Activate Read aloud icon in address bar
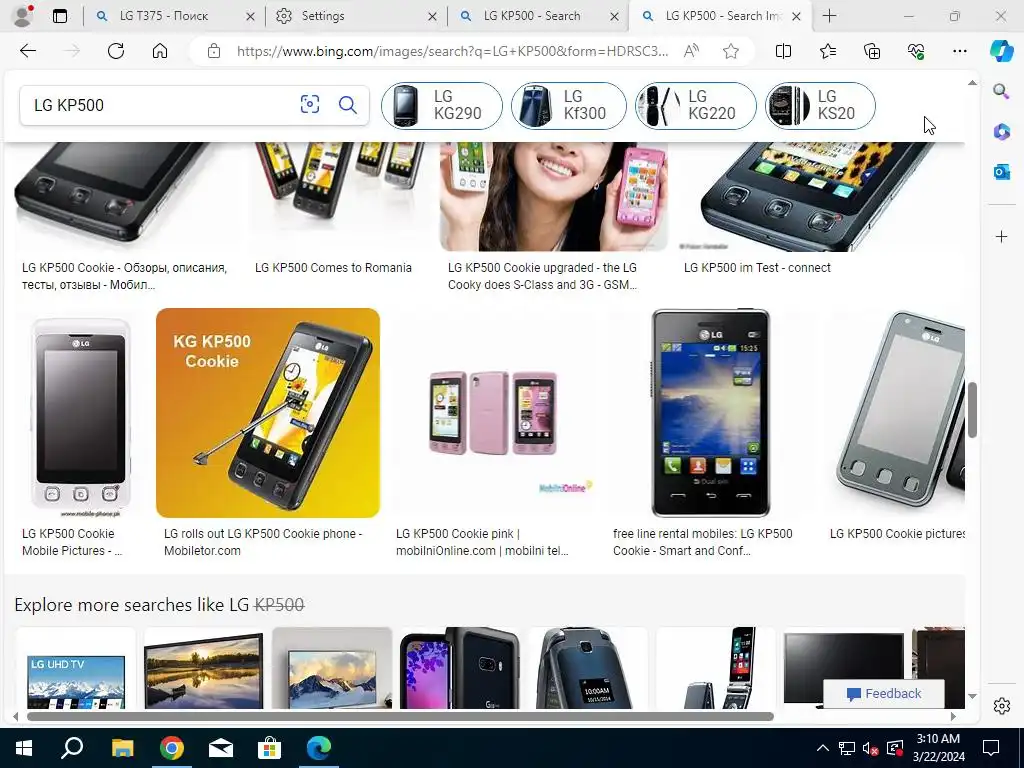 pos(691,51)
